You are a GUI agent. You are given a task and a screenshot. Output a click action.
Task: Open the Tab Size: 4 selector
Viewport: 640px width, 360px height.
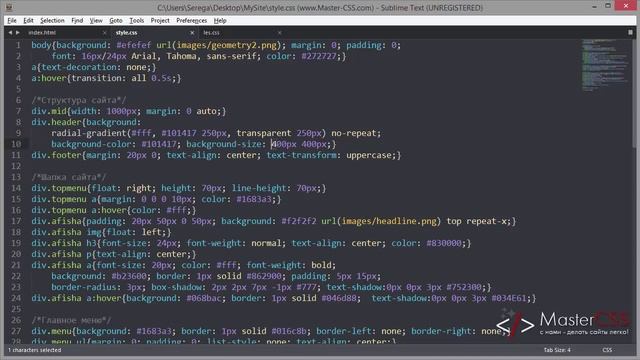[x=557, y=350]
